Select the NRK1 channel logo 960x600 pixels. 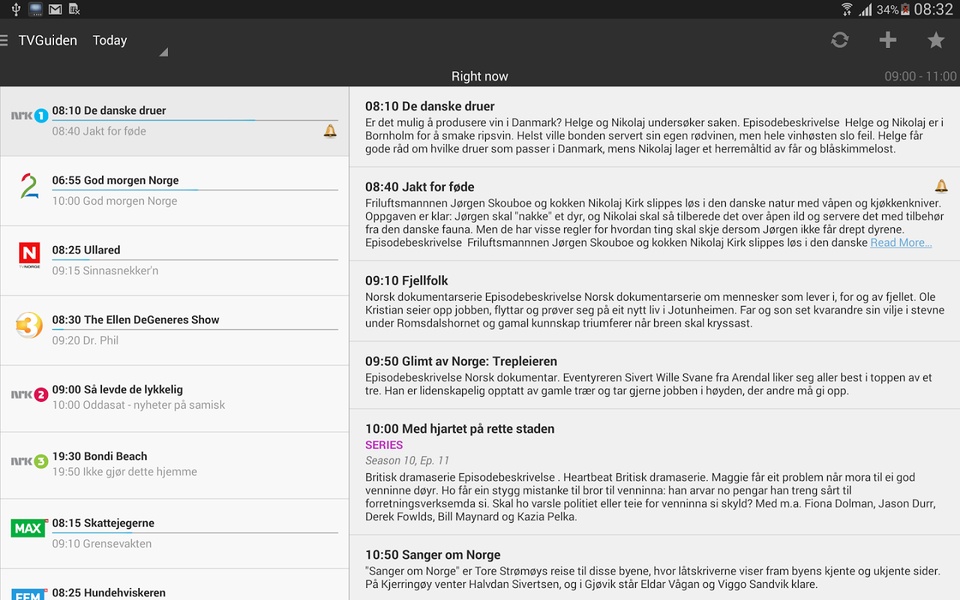pos(29,115)
